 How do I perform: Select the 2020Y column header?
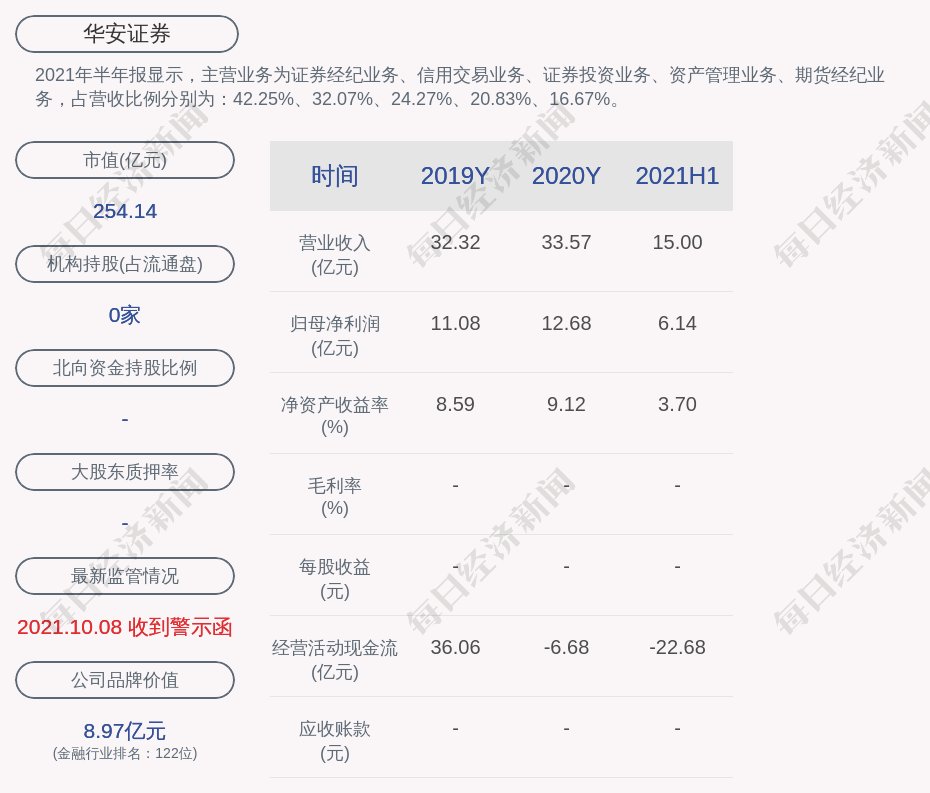coord(566,176)
